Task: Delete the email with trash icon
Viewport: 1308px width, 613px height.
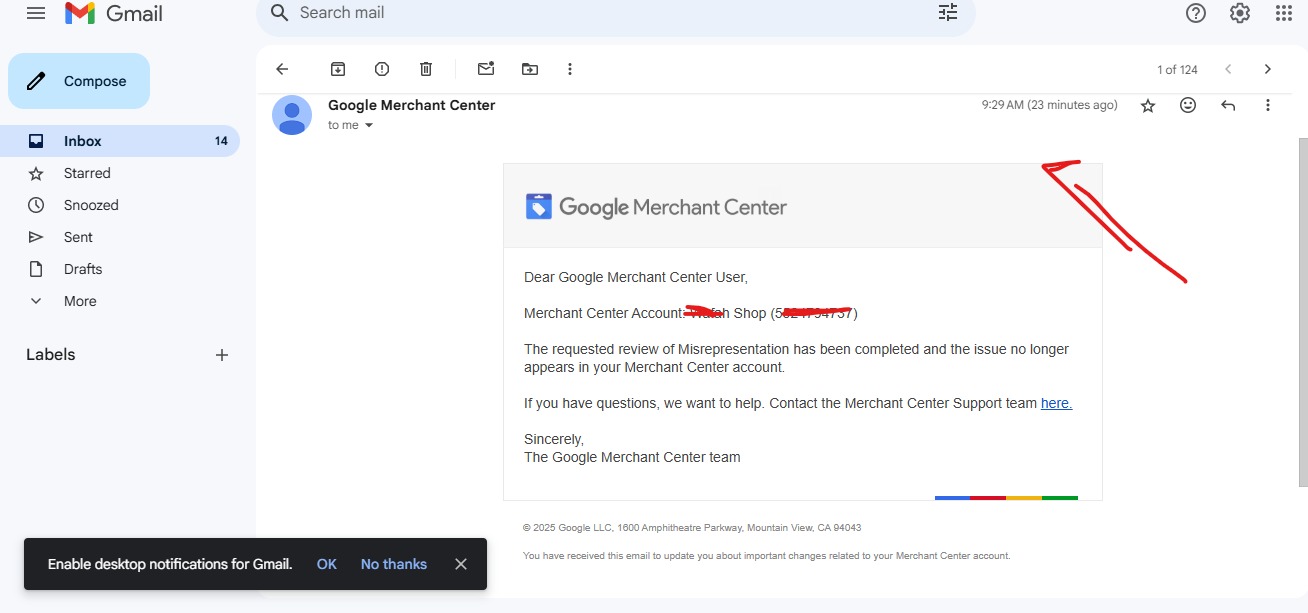Action: [x=426, y=69]
